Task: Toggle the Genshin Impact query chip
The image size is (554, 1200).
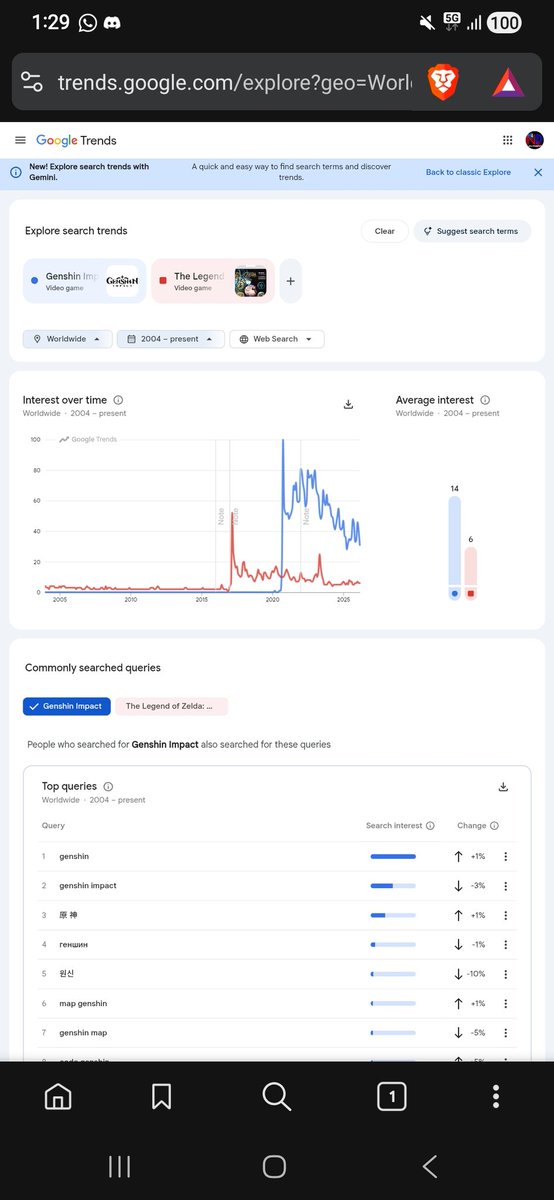Action: (x=67, y=706)
